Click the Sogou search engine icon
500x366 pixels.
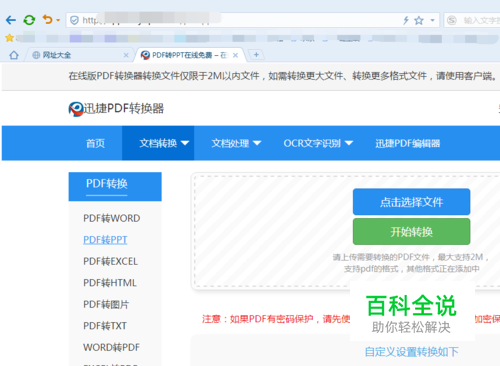coord(452,21)
